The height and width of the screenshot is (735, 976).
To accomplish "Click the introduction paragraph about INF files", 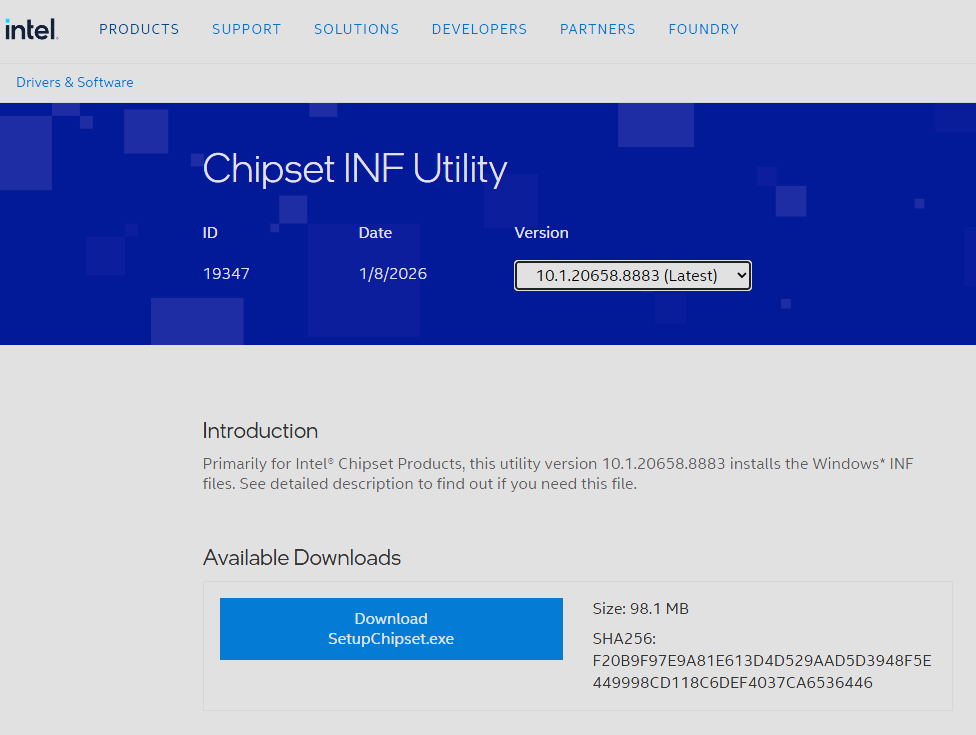I will point(558,474).
